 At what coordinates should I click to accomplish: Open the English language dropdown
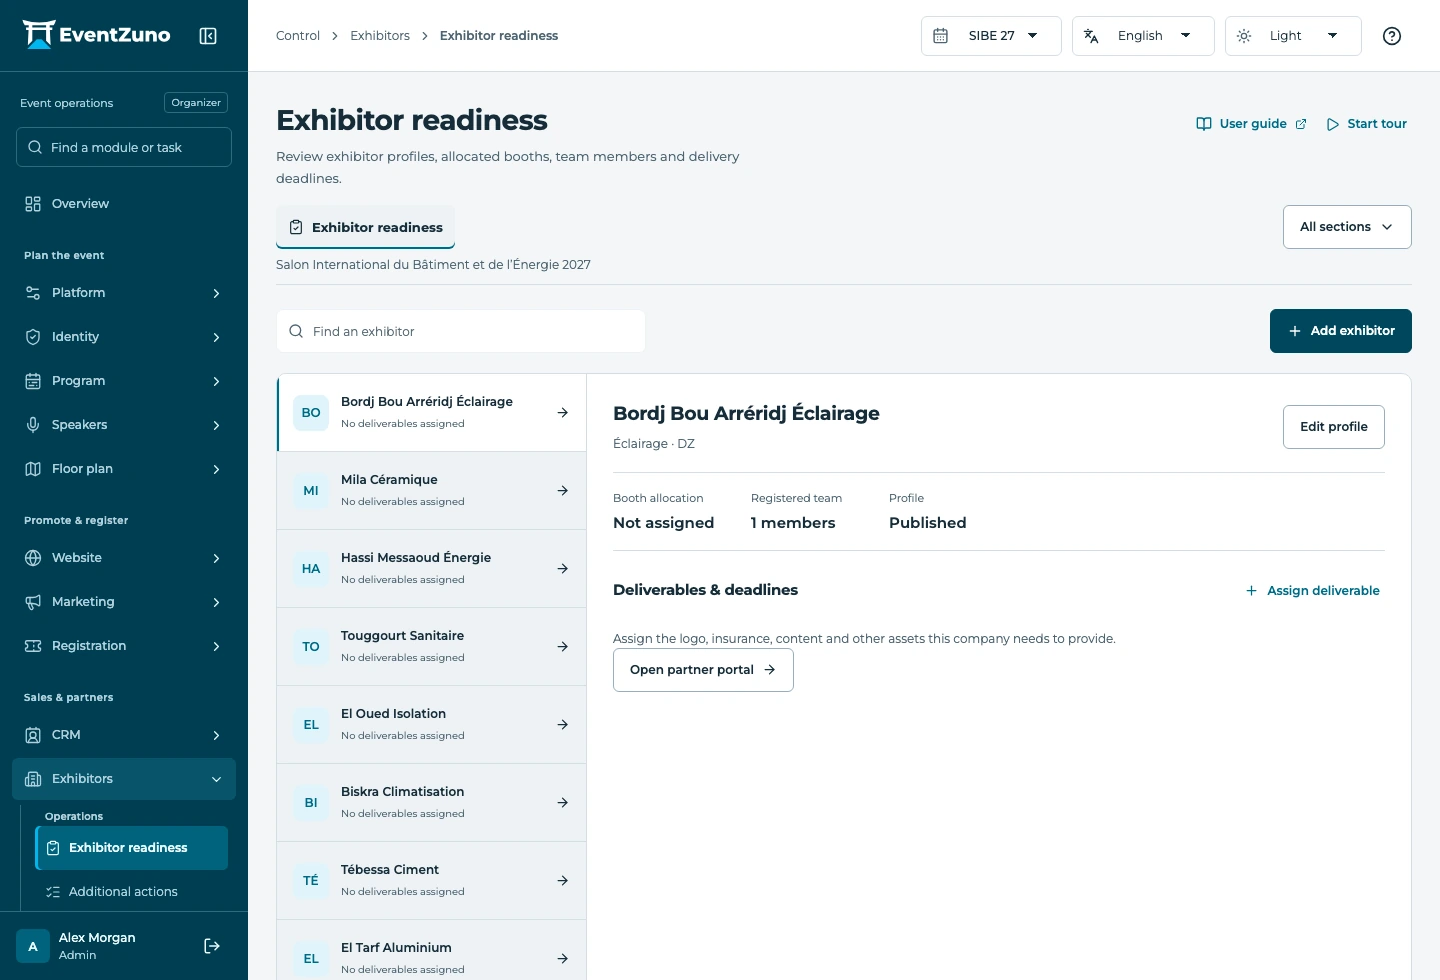click(1143, 36)
